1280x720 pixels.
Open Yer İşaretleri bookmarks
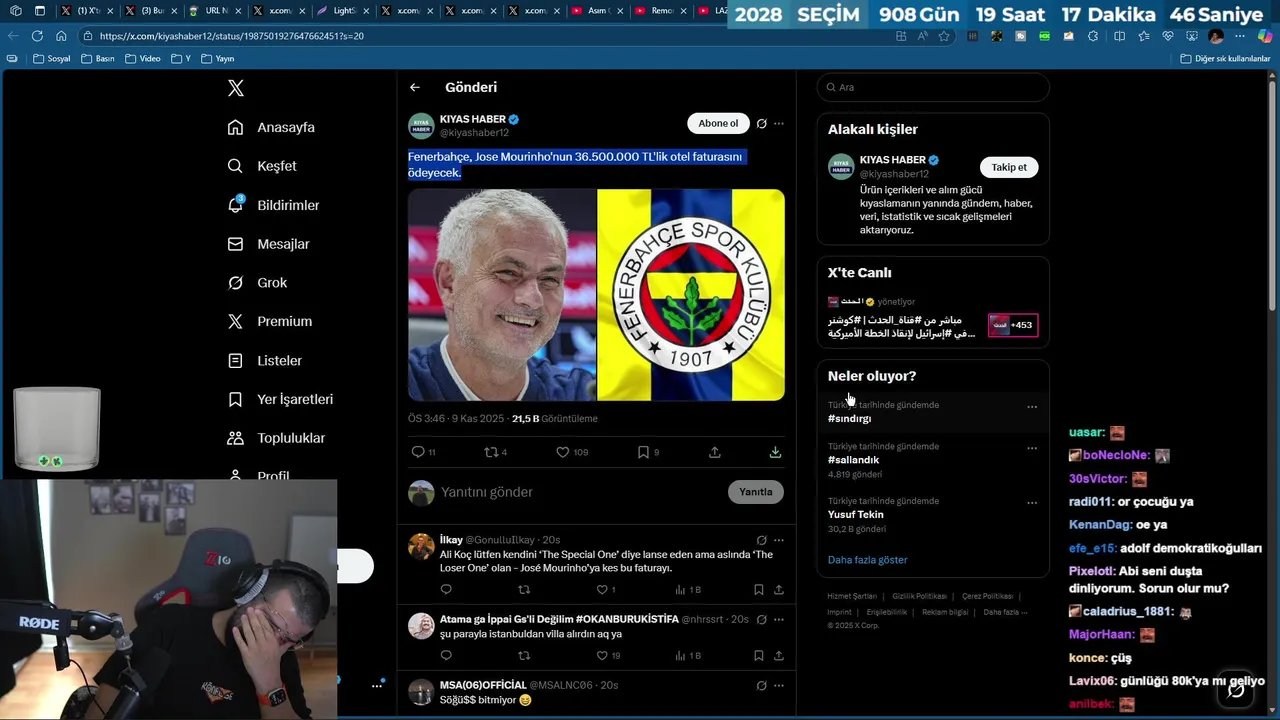(x=280, y=399)
